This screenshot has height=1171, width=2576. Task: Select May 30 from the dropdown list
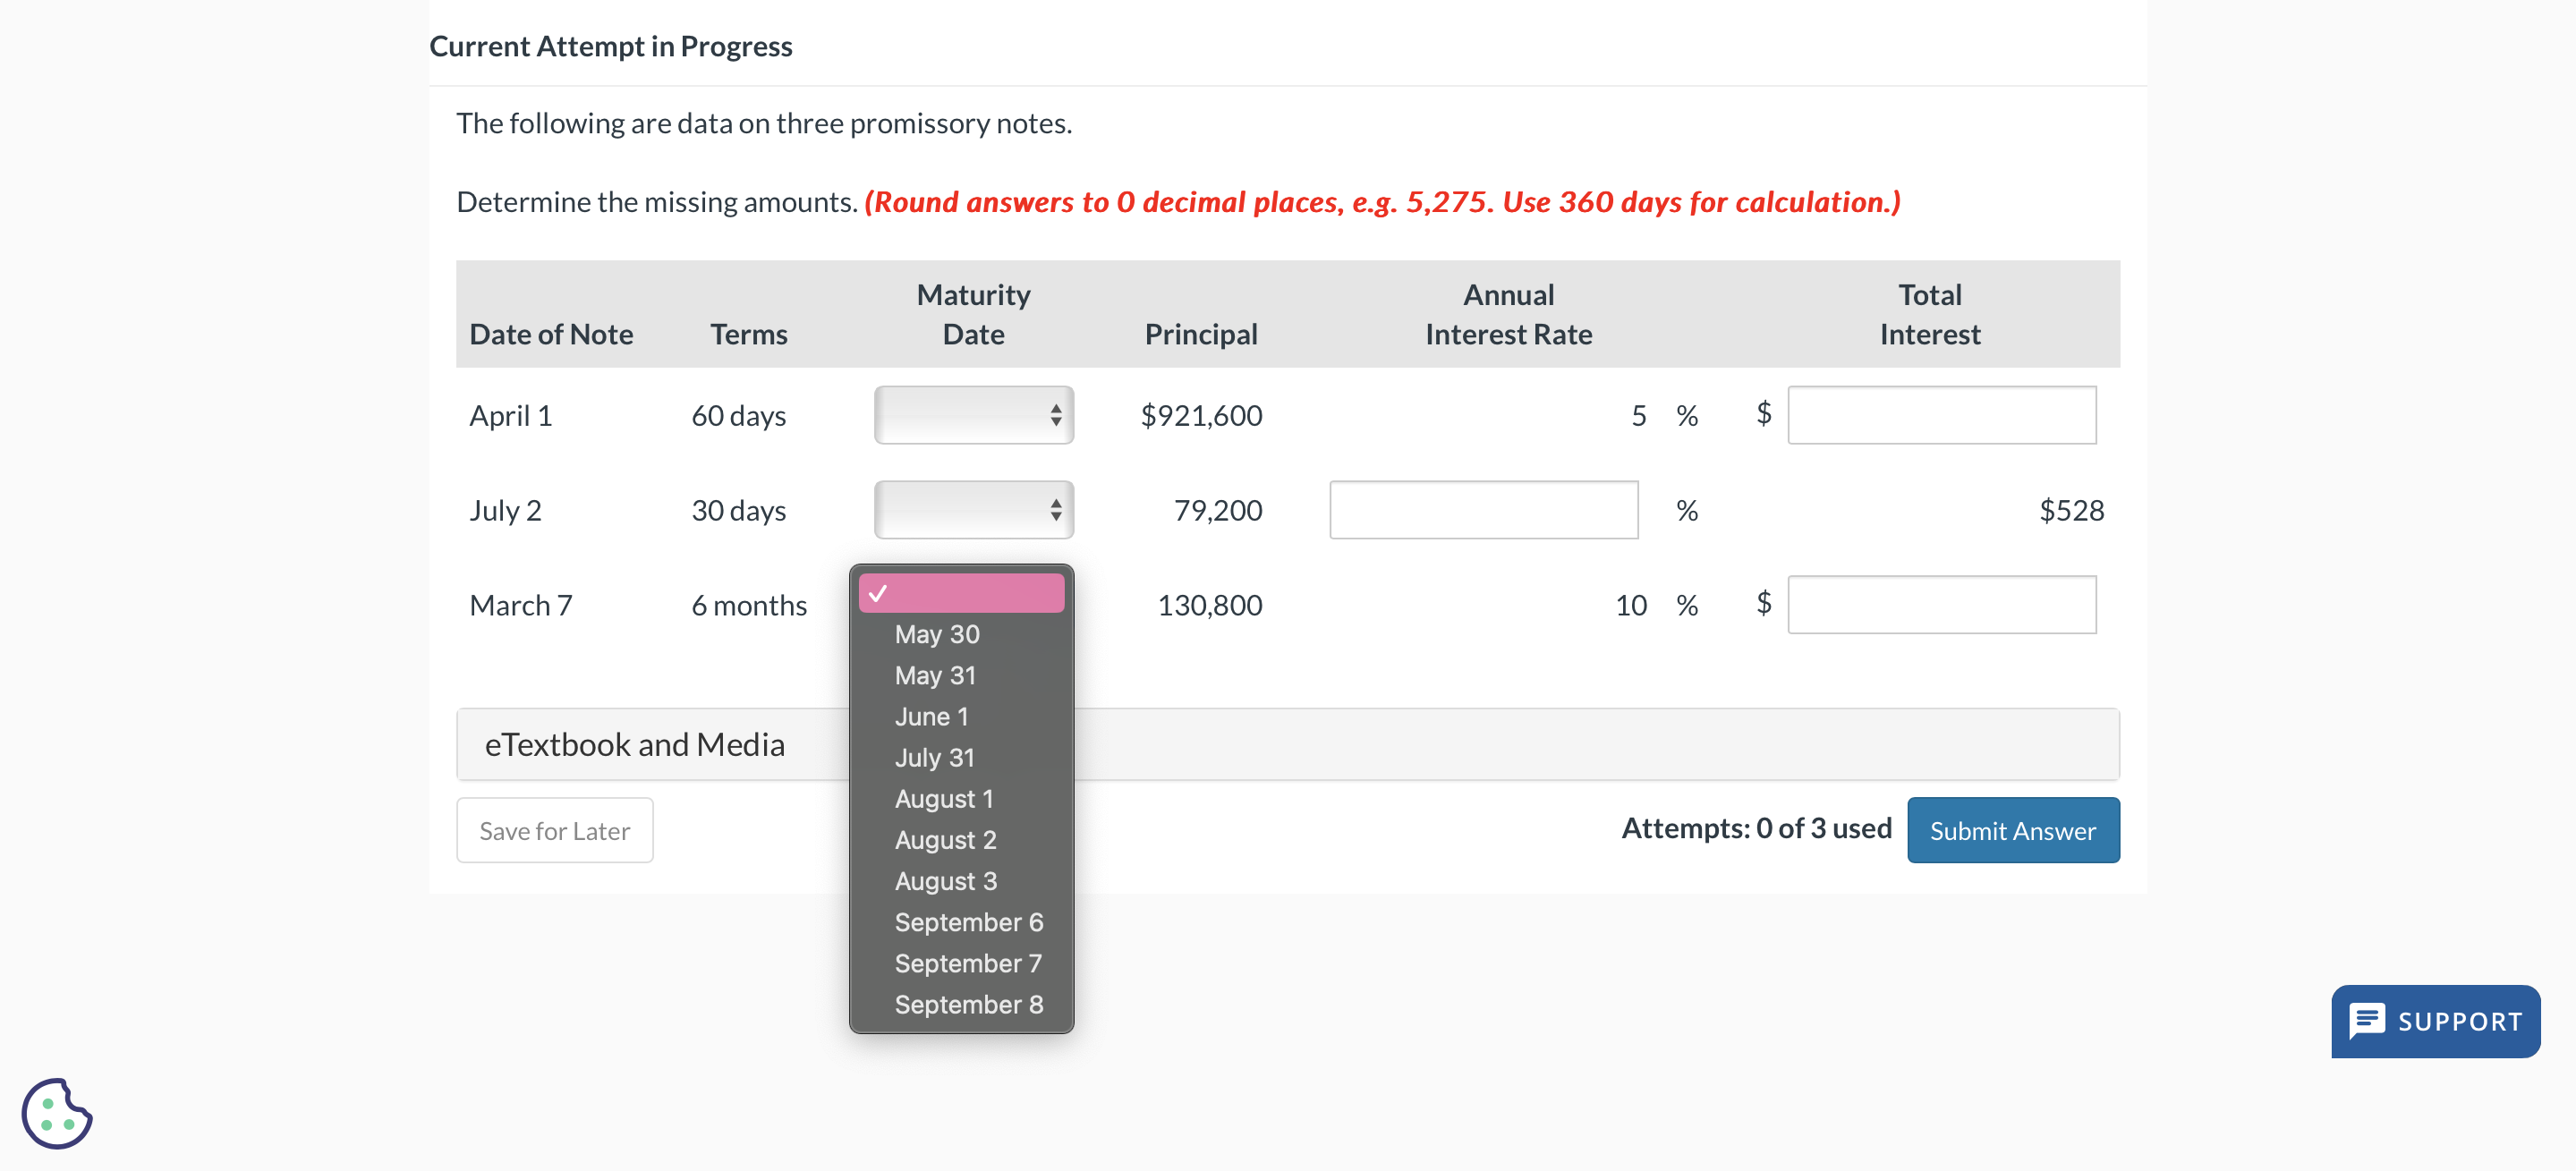[x=936, y=634]
